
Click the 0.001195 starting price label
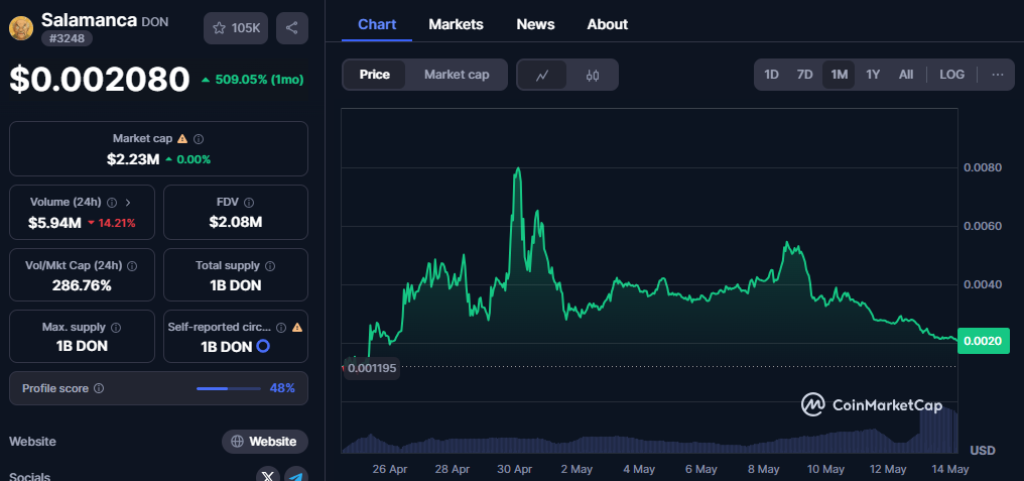[x=372, y=368]
